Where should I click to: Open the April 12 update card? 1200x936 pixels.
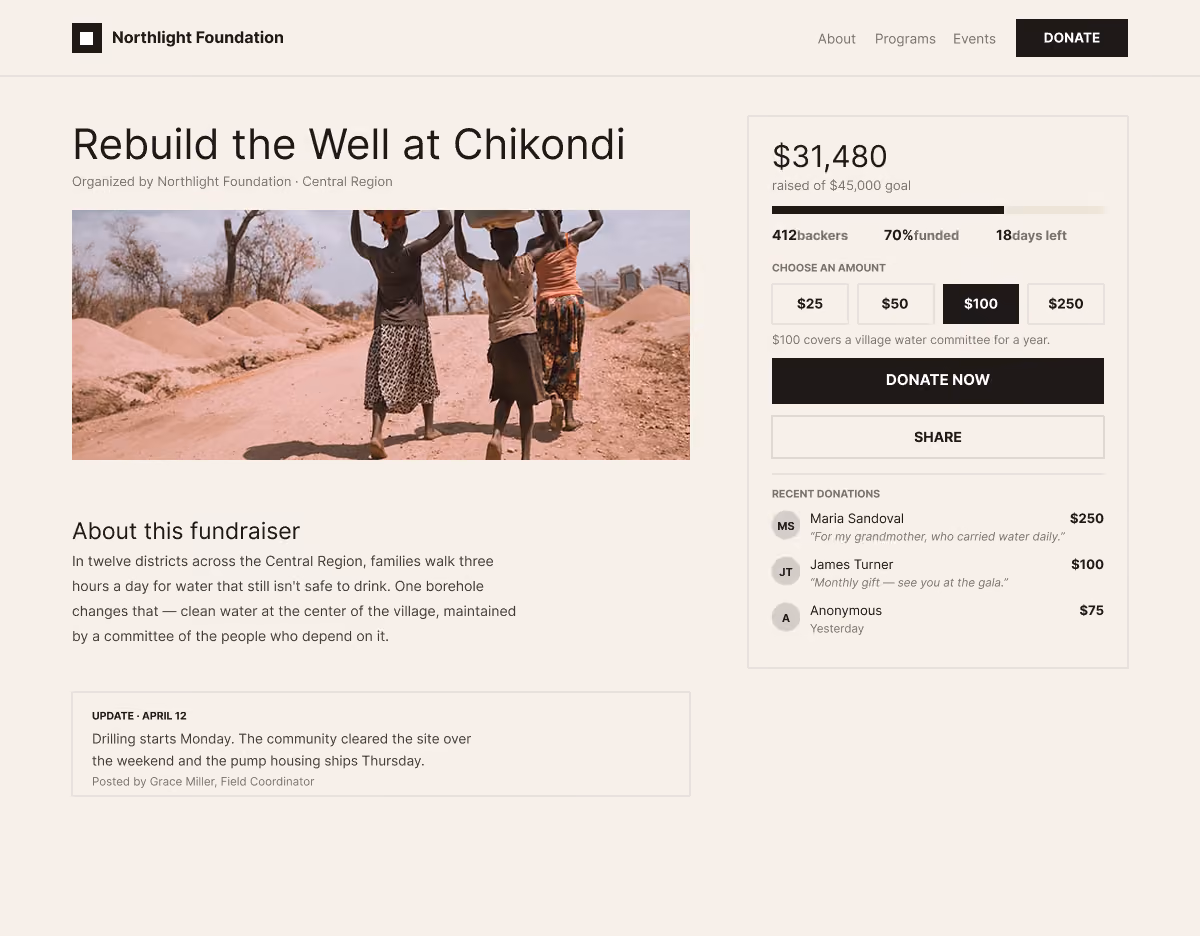381,744
